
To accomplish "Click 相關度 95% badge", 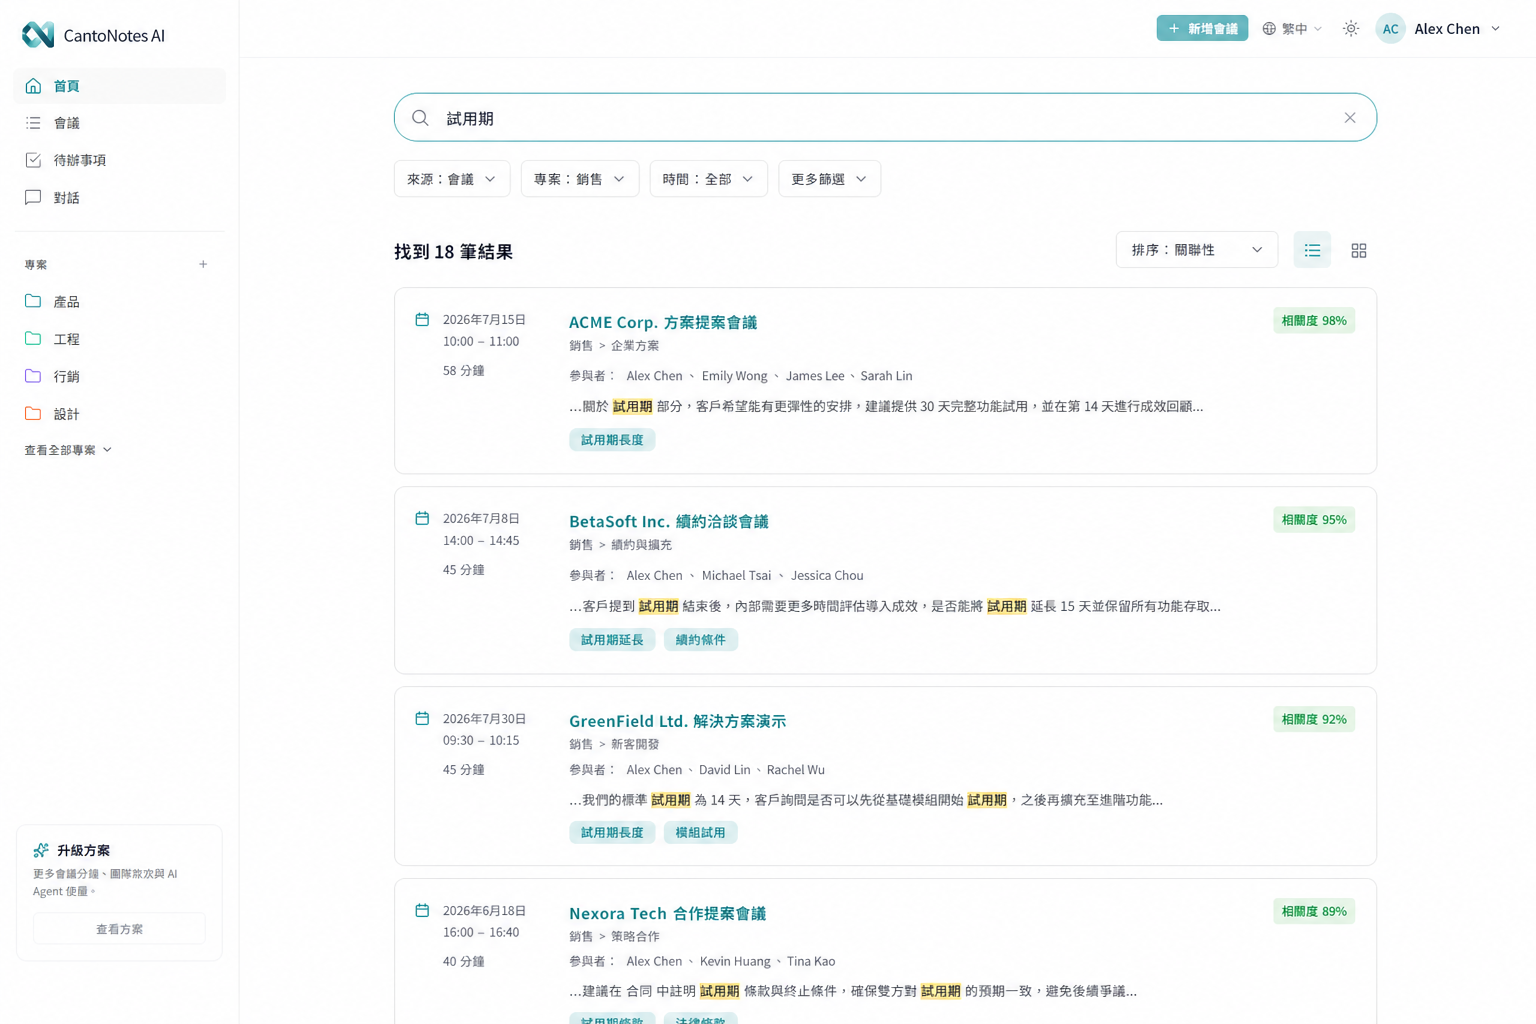I will (1314, 520).
